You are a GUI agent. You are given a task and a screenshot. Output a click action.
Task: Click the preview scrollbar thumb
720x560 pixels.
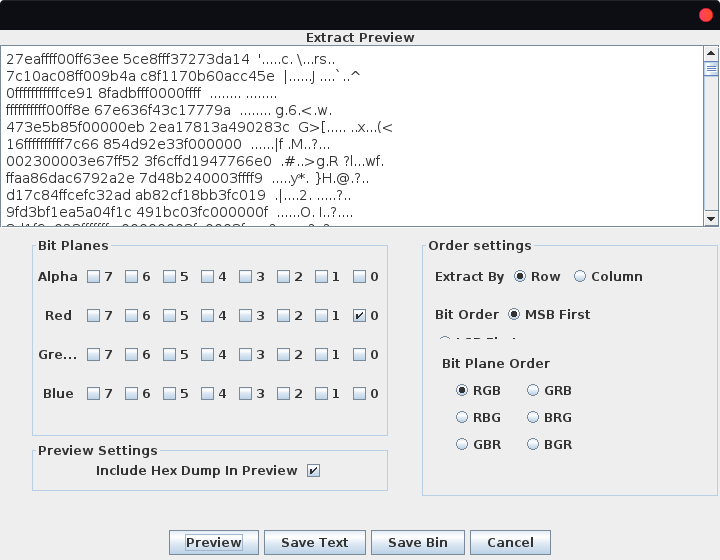(711, 69)
